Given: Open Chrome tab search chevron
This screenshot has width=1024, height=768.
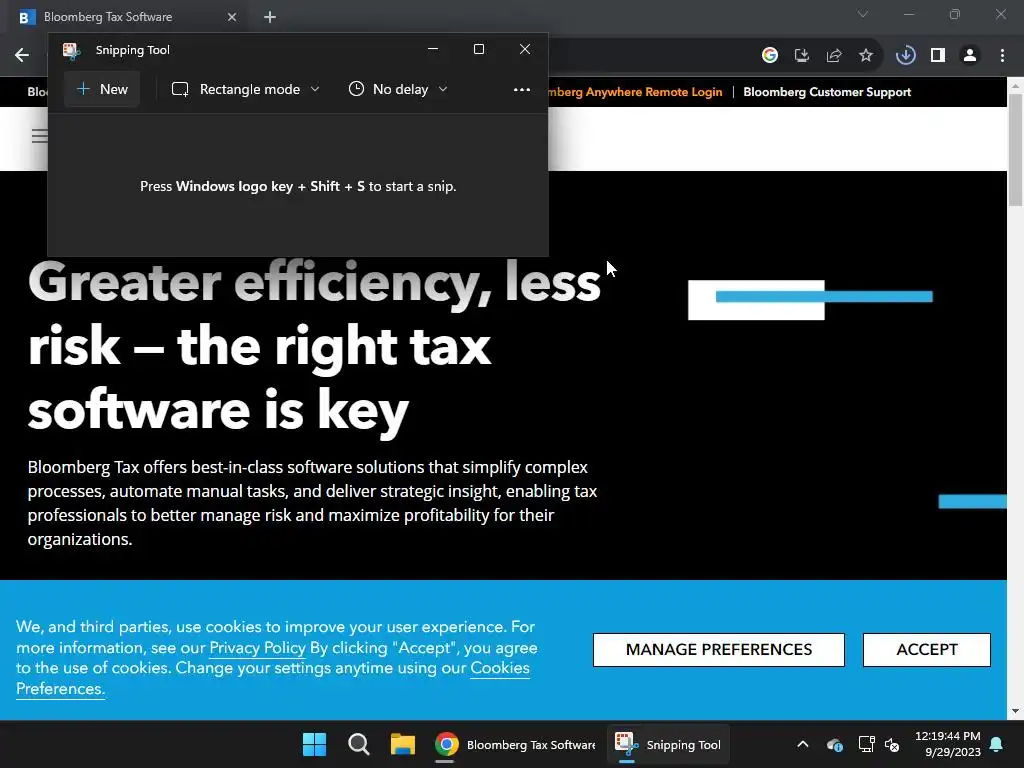Looking at the screenshot, I should click(863, 14).
